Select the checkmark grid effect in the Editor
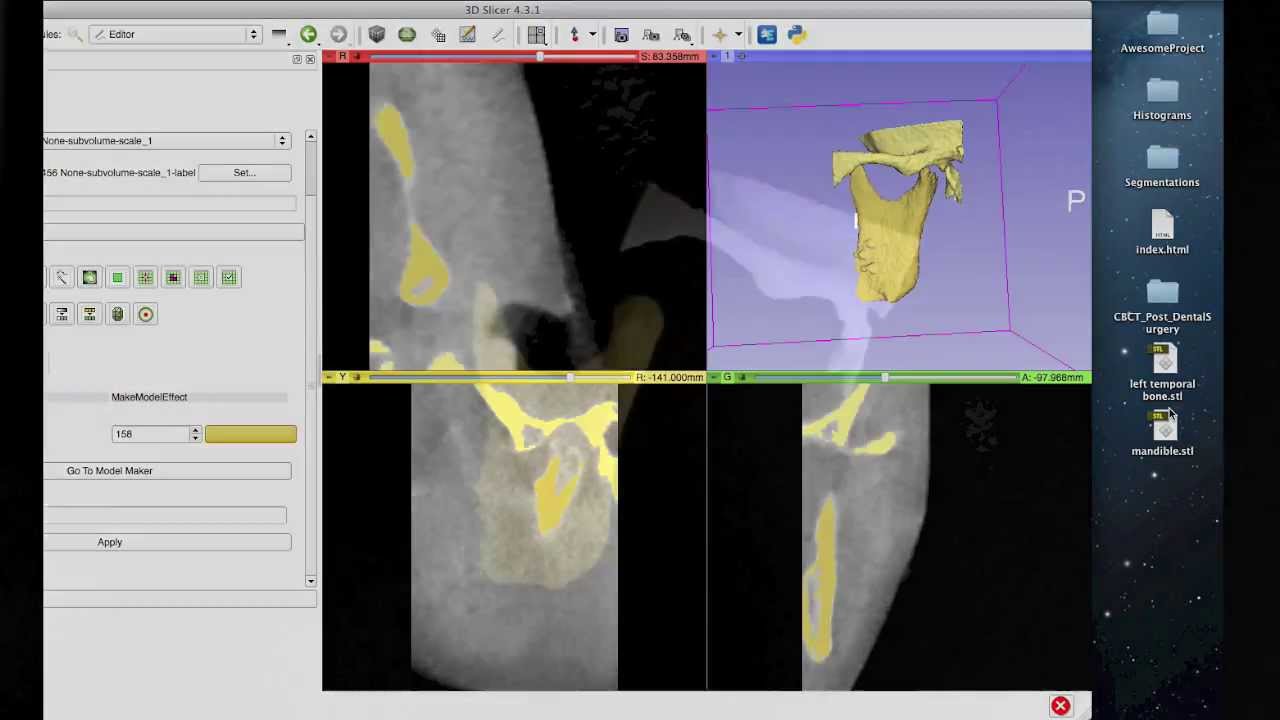Viewport: 1280px width, 720px height. (229, 278)
